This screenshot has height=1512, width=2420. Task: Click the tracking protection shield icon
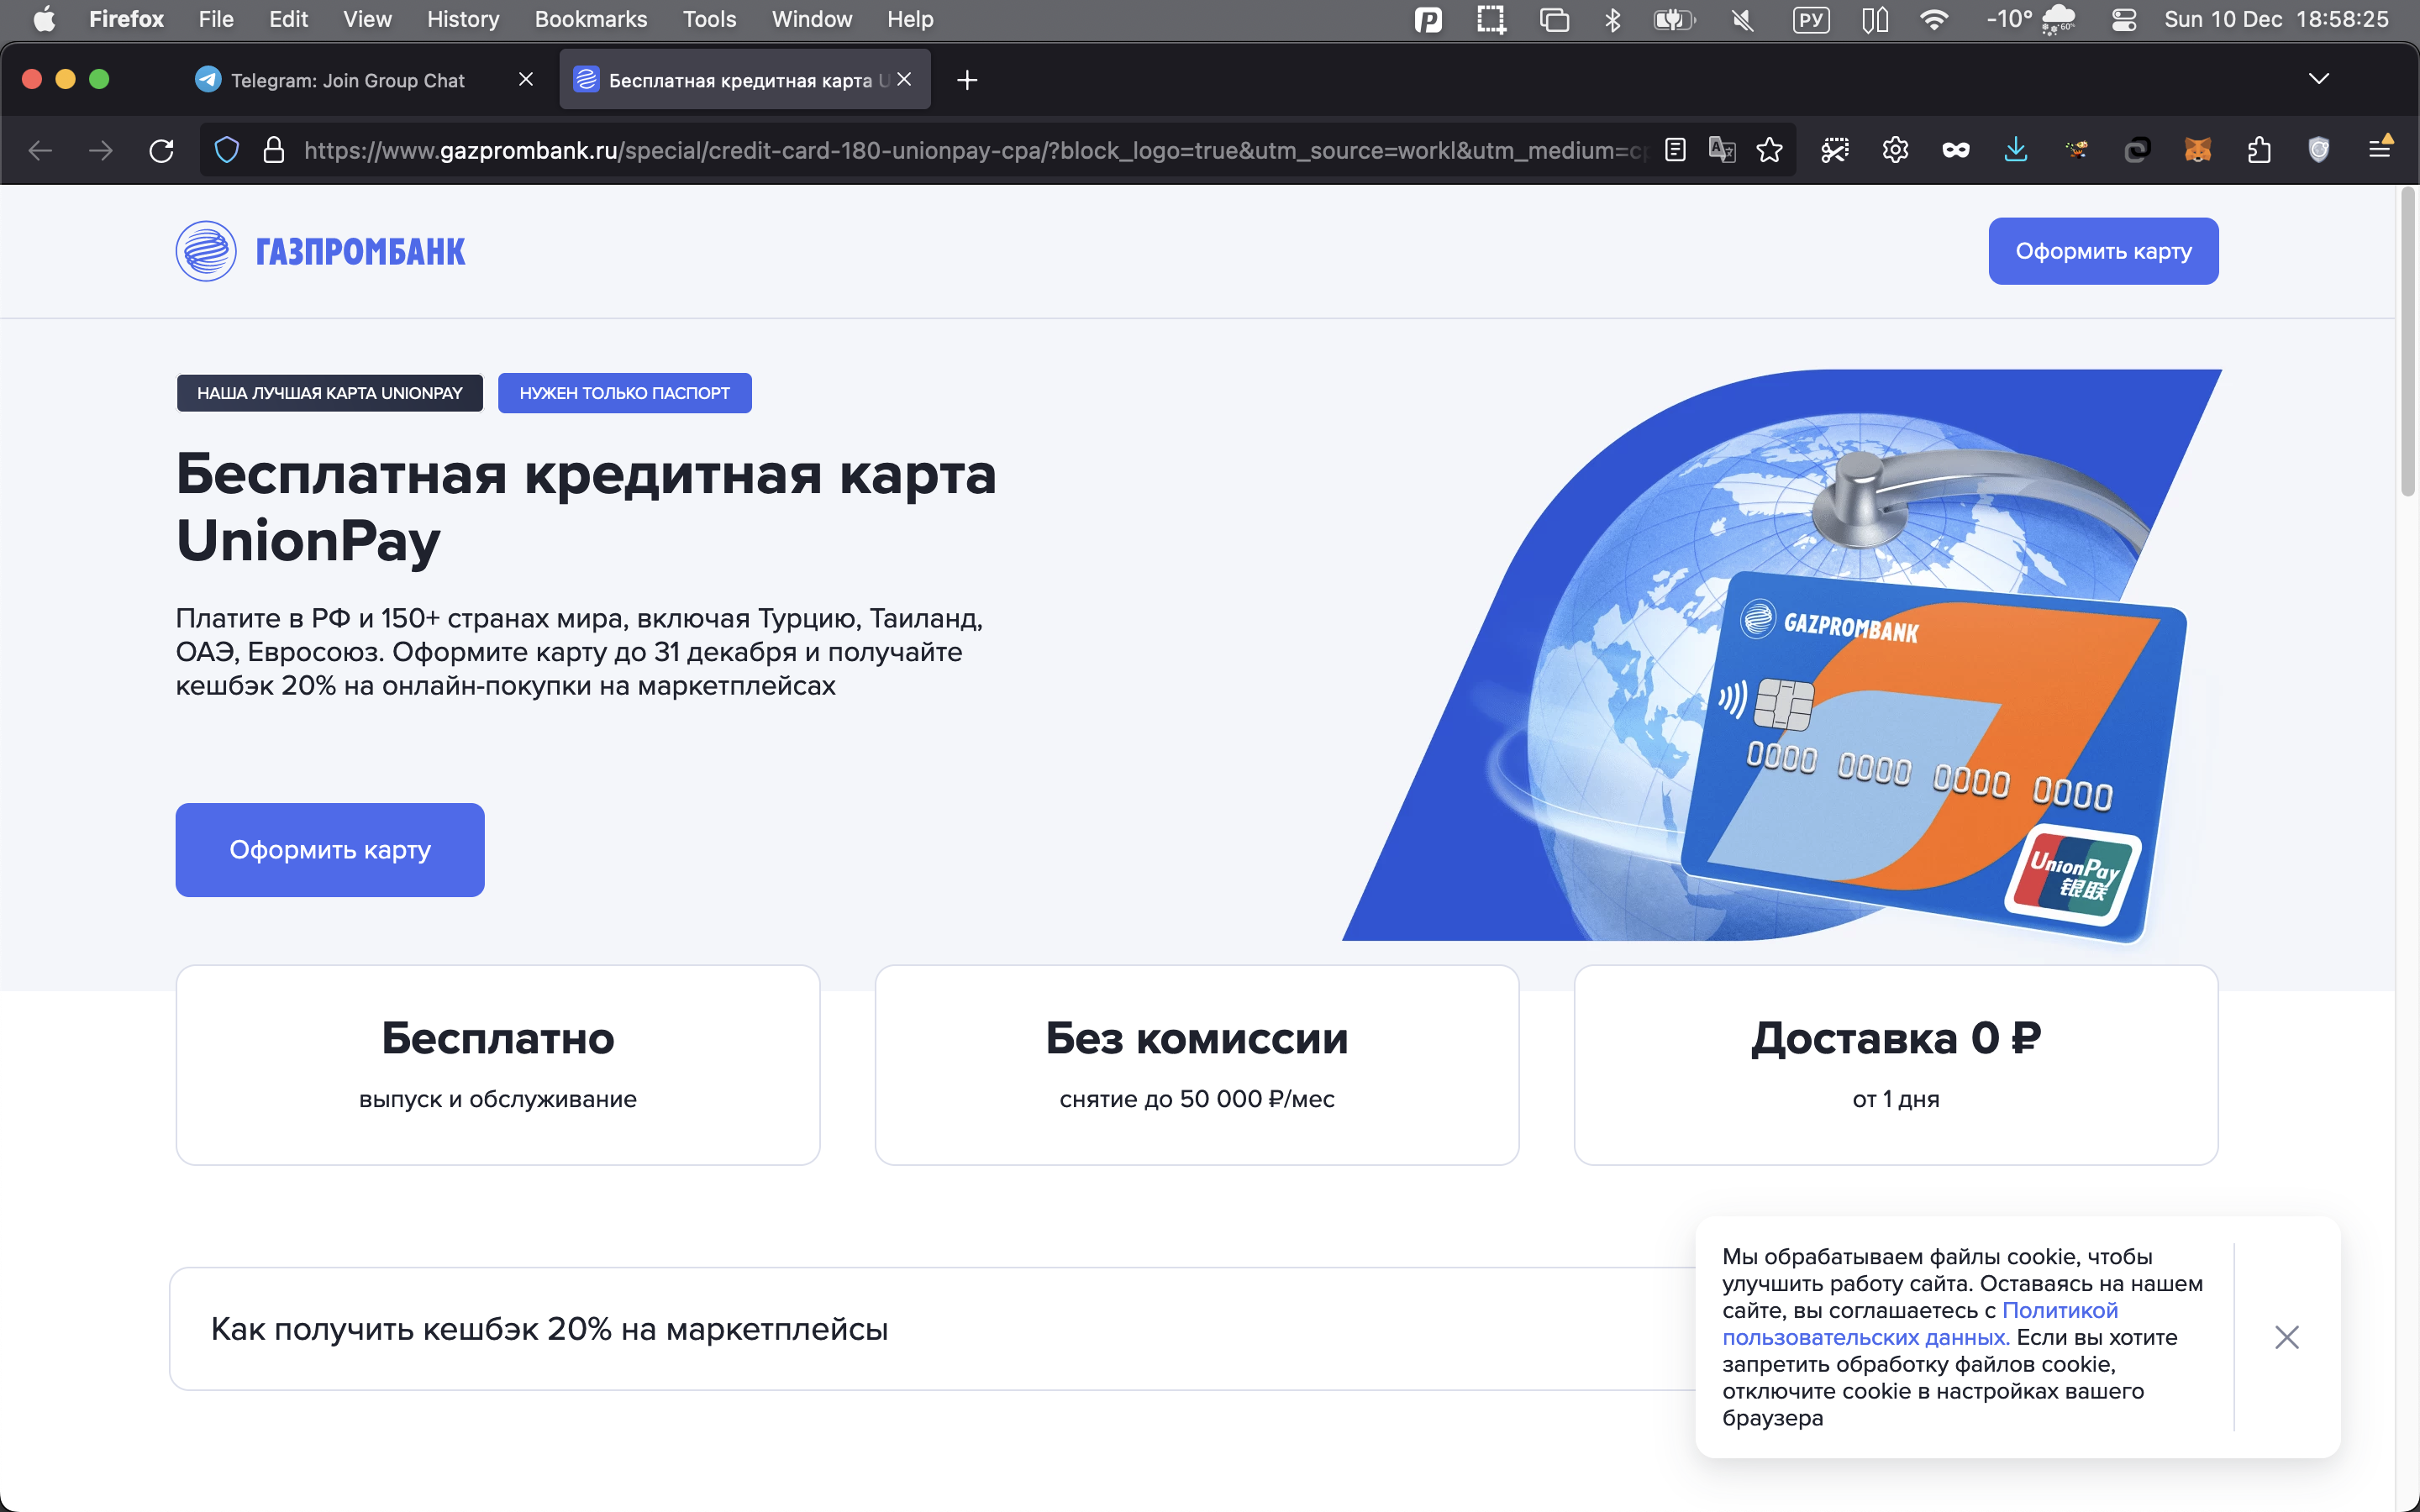click(x=227, y=150)
